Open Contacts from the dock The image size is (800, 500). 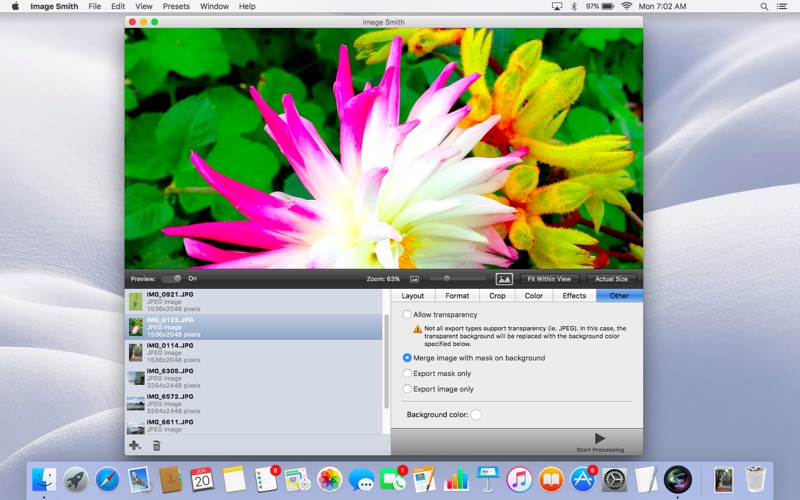[170, 480]
